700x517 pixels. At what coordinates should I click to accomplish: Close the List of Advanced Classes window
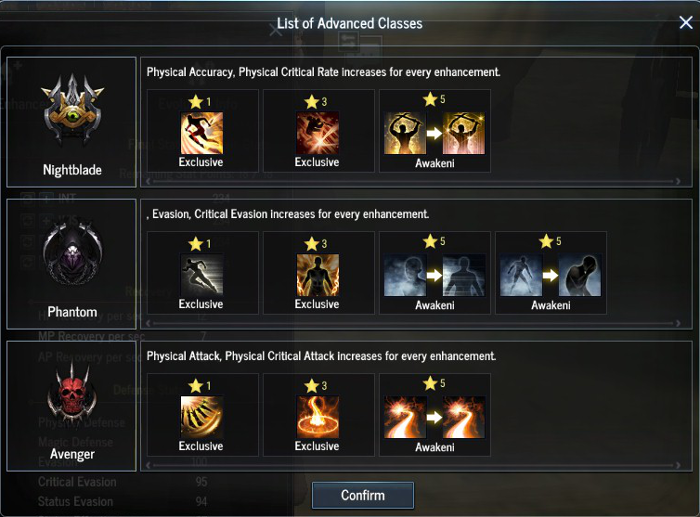pyautogui.click(x=686, y=22)
